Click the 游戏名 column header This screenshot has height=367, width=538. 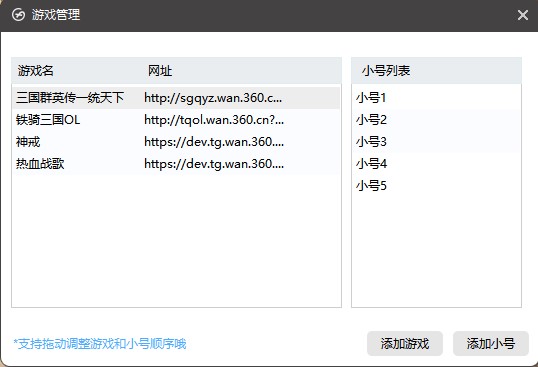(x=36, y=71)
